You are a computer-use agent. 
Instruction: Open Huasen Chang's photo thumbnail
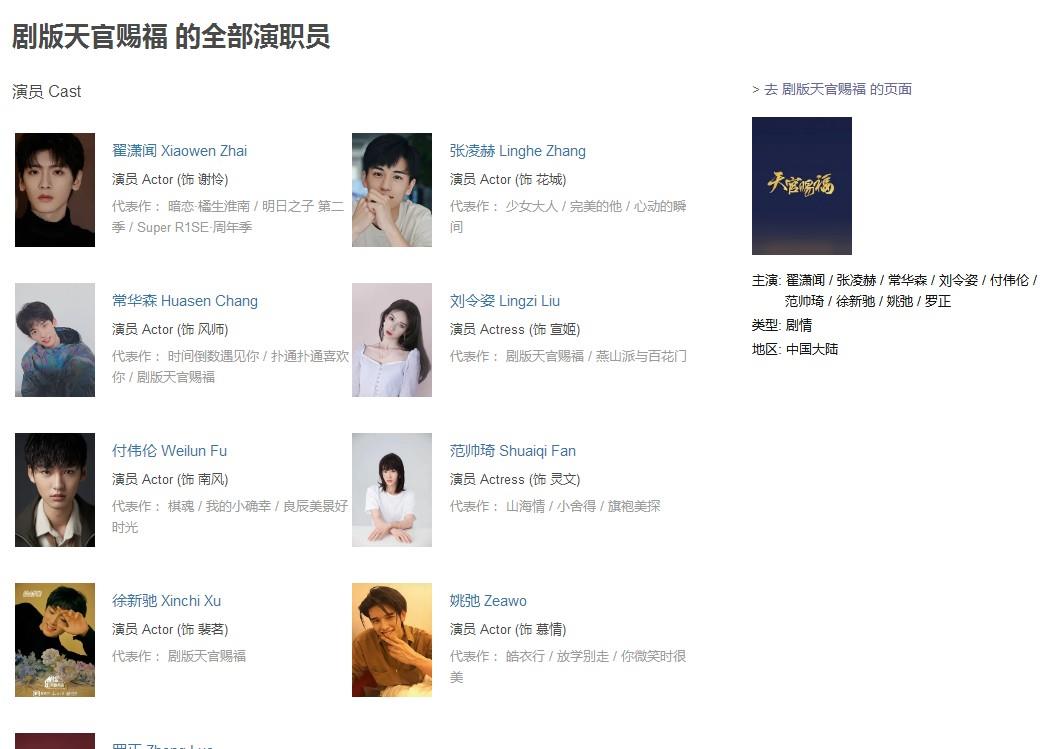click(x=55, y=340)
